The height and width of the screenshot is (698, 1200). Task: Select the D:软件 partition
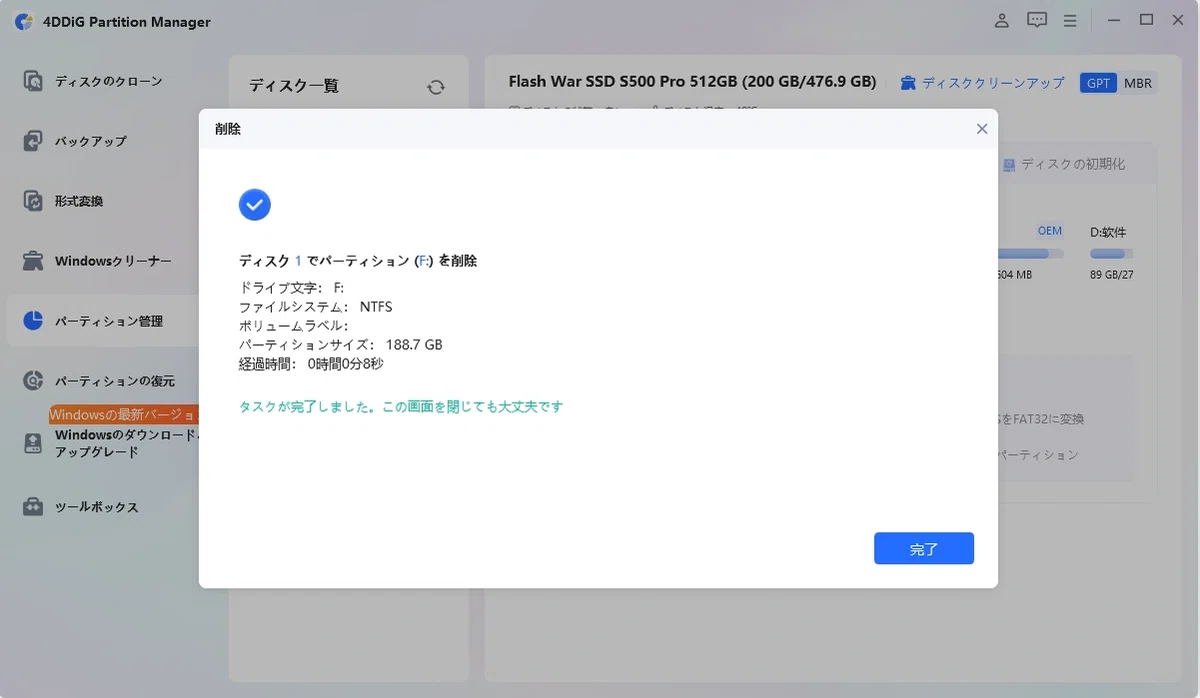1110,232
